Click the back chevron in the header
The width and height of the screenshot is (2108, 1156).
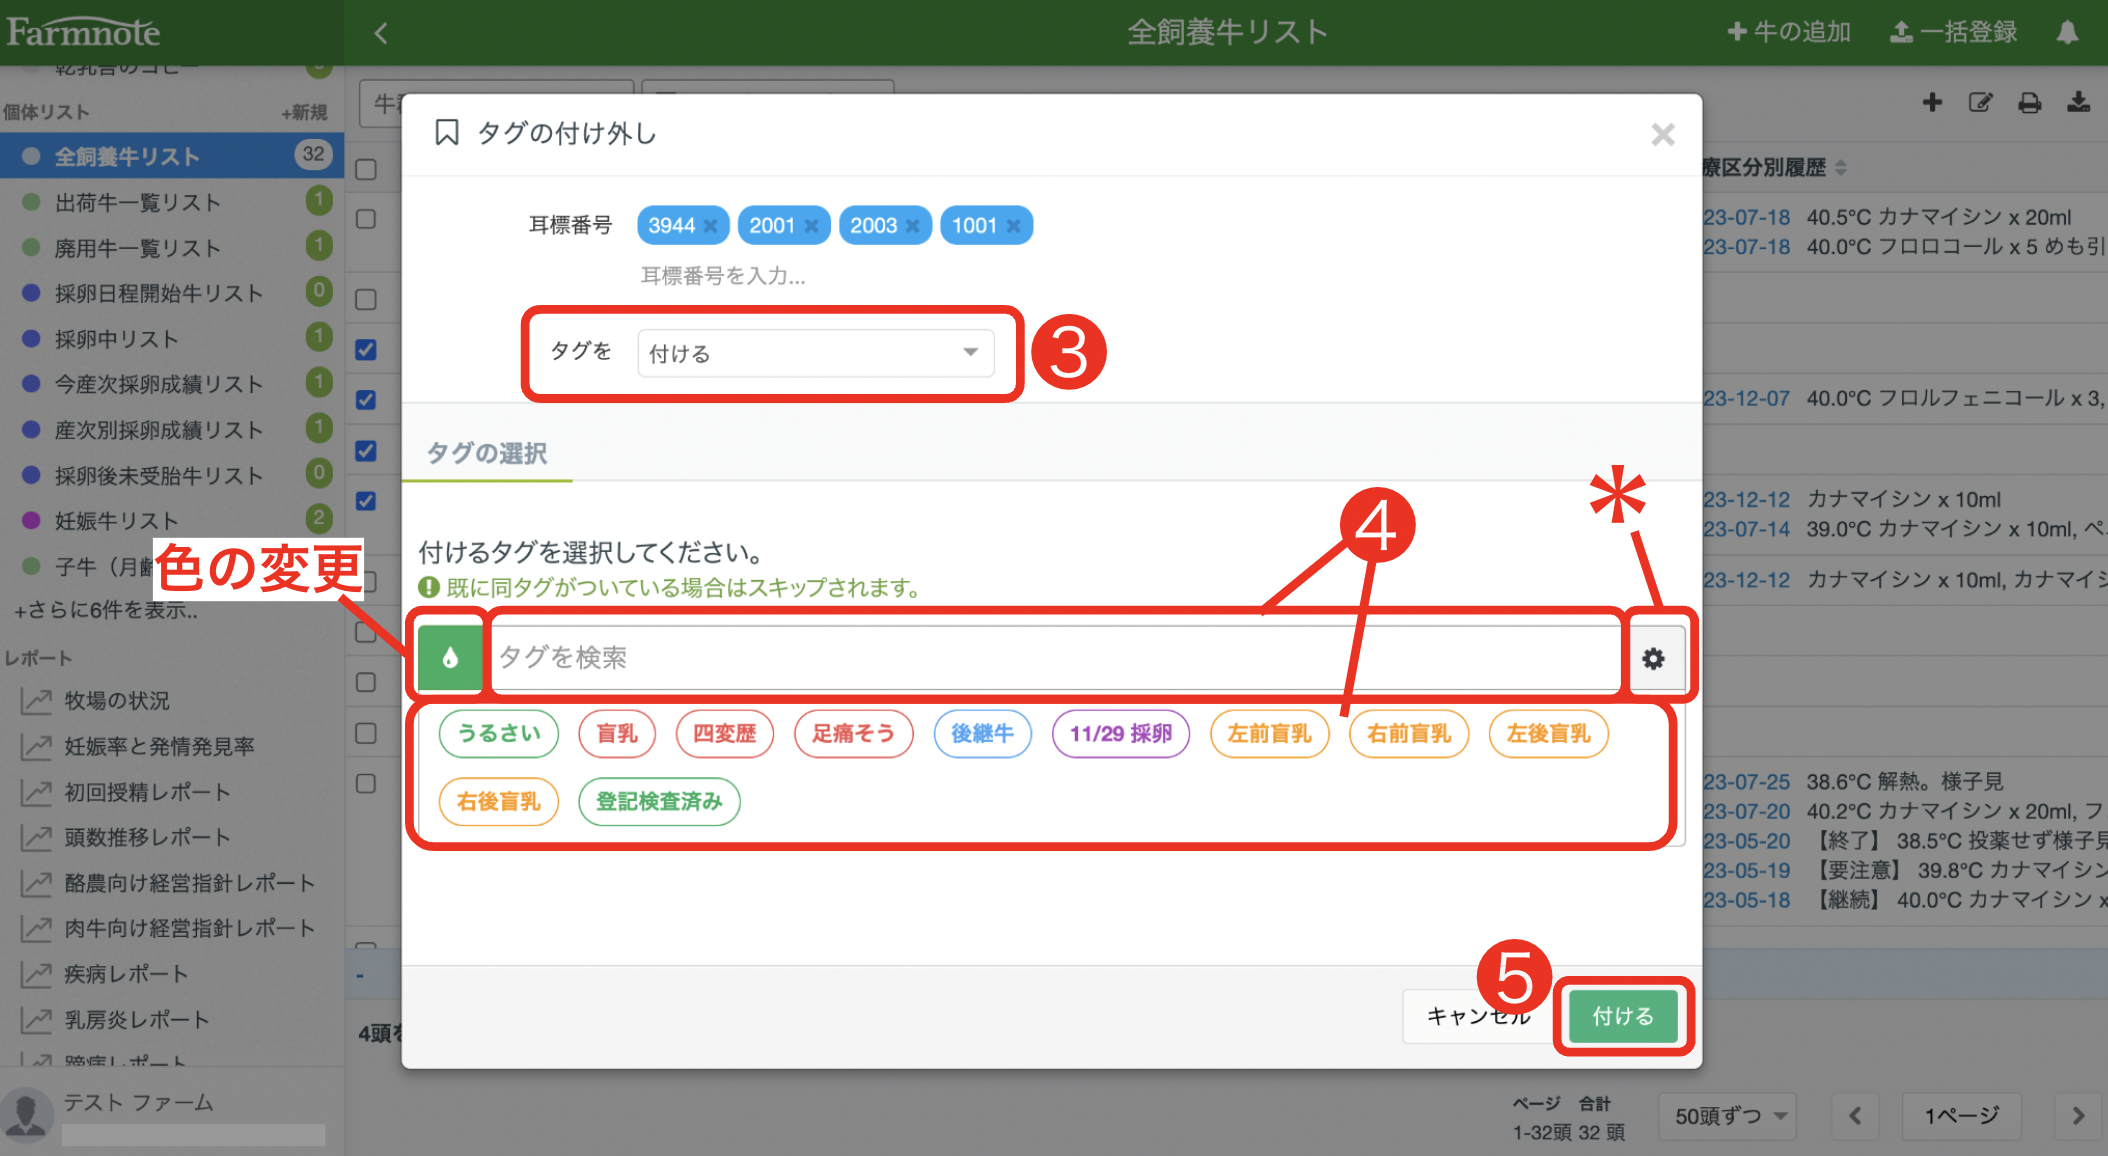pos(380,32)
